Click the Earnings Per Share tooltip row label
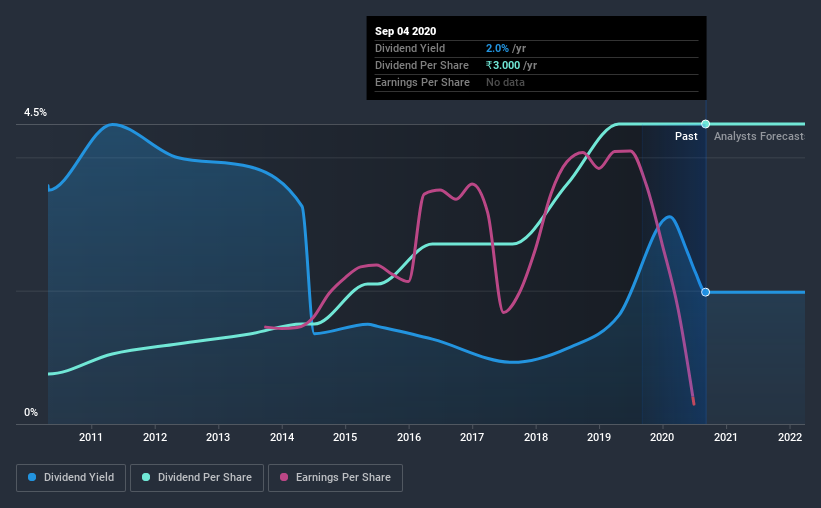 (x=422, y=82)
